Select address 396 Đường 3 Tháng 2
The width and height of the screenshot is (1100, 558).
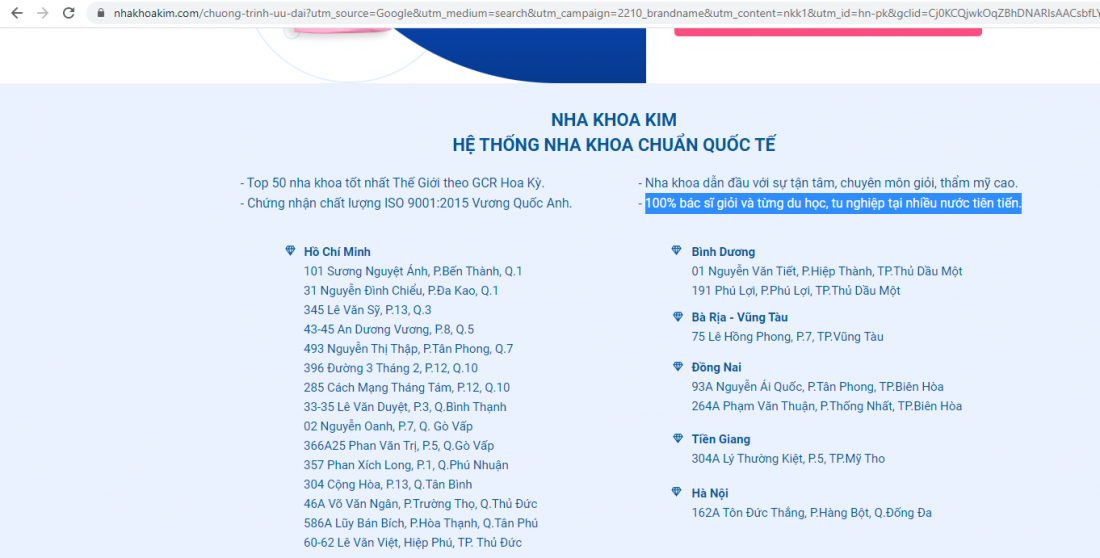391,368
